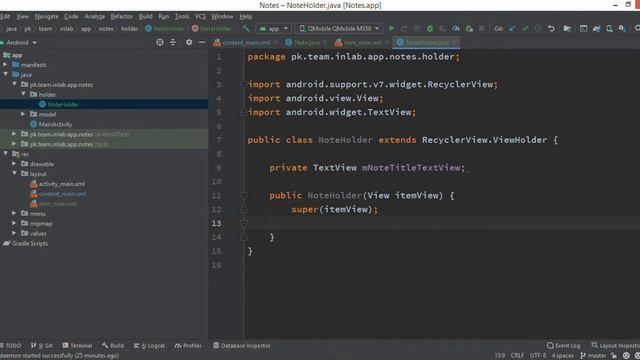Viewport: 640px width, 360px height.
Task: Open the Logcat tool window
Action: pos(149,346)
